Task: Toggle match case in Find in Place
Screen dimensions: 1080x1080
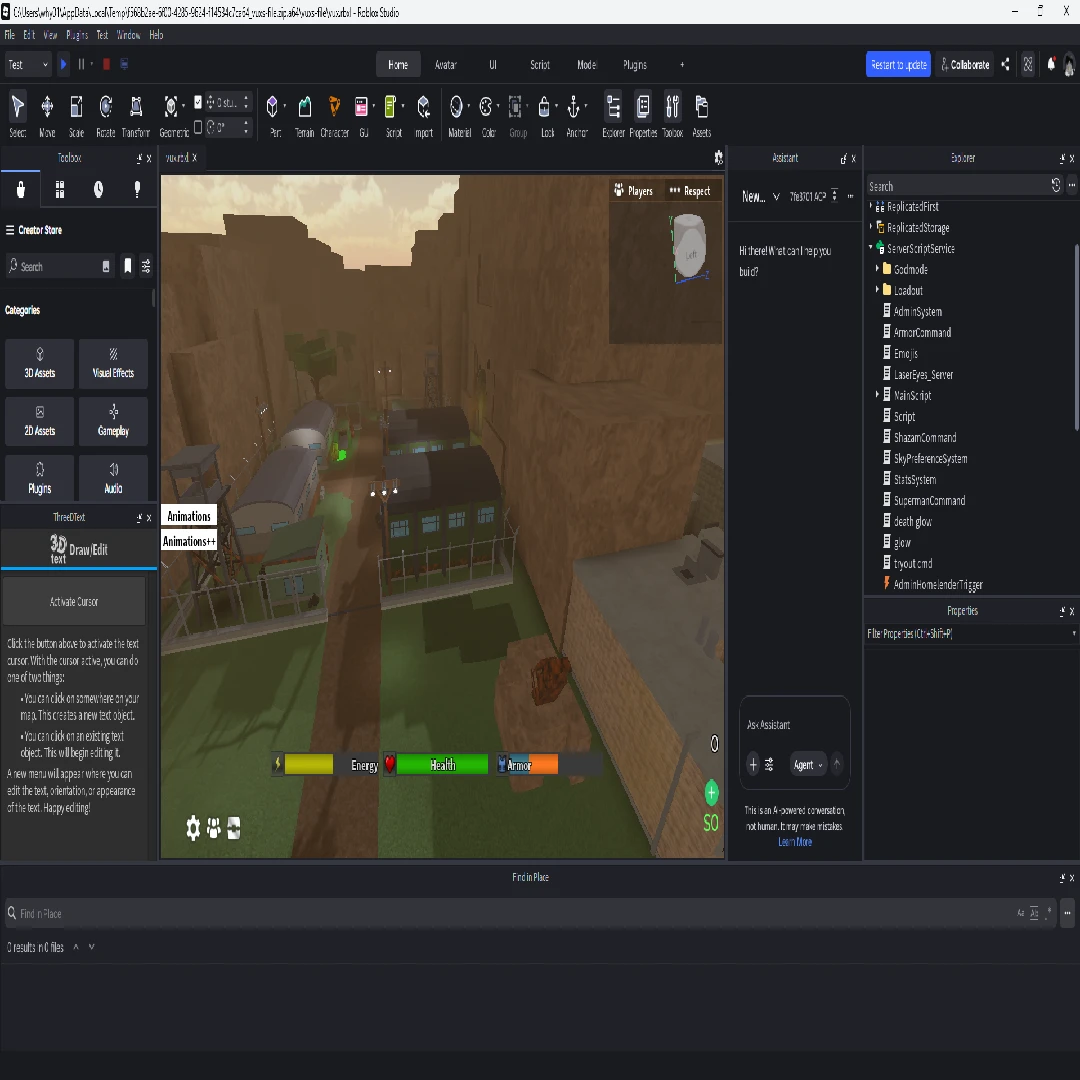Action: pos(1020,913)
